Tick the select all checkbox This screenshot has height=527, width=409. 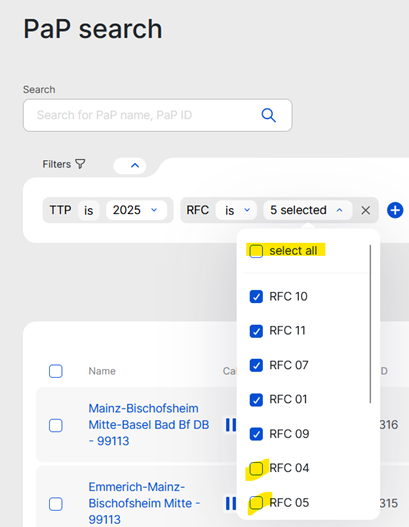coord(256,251)
